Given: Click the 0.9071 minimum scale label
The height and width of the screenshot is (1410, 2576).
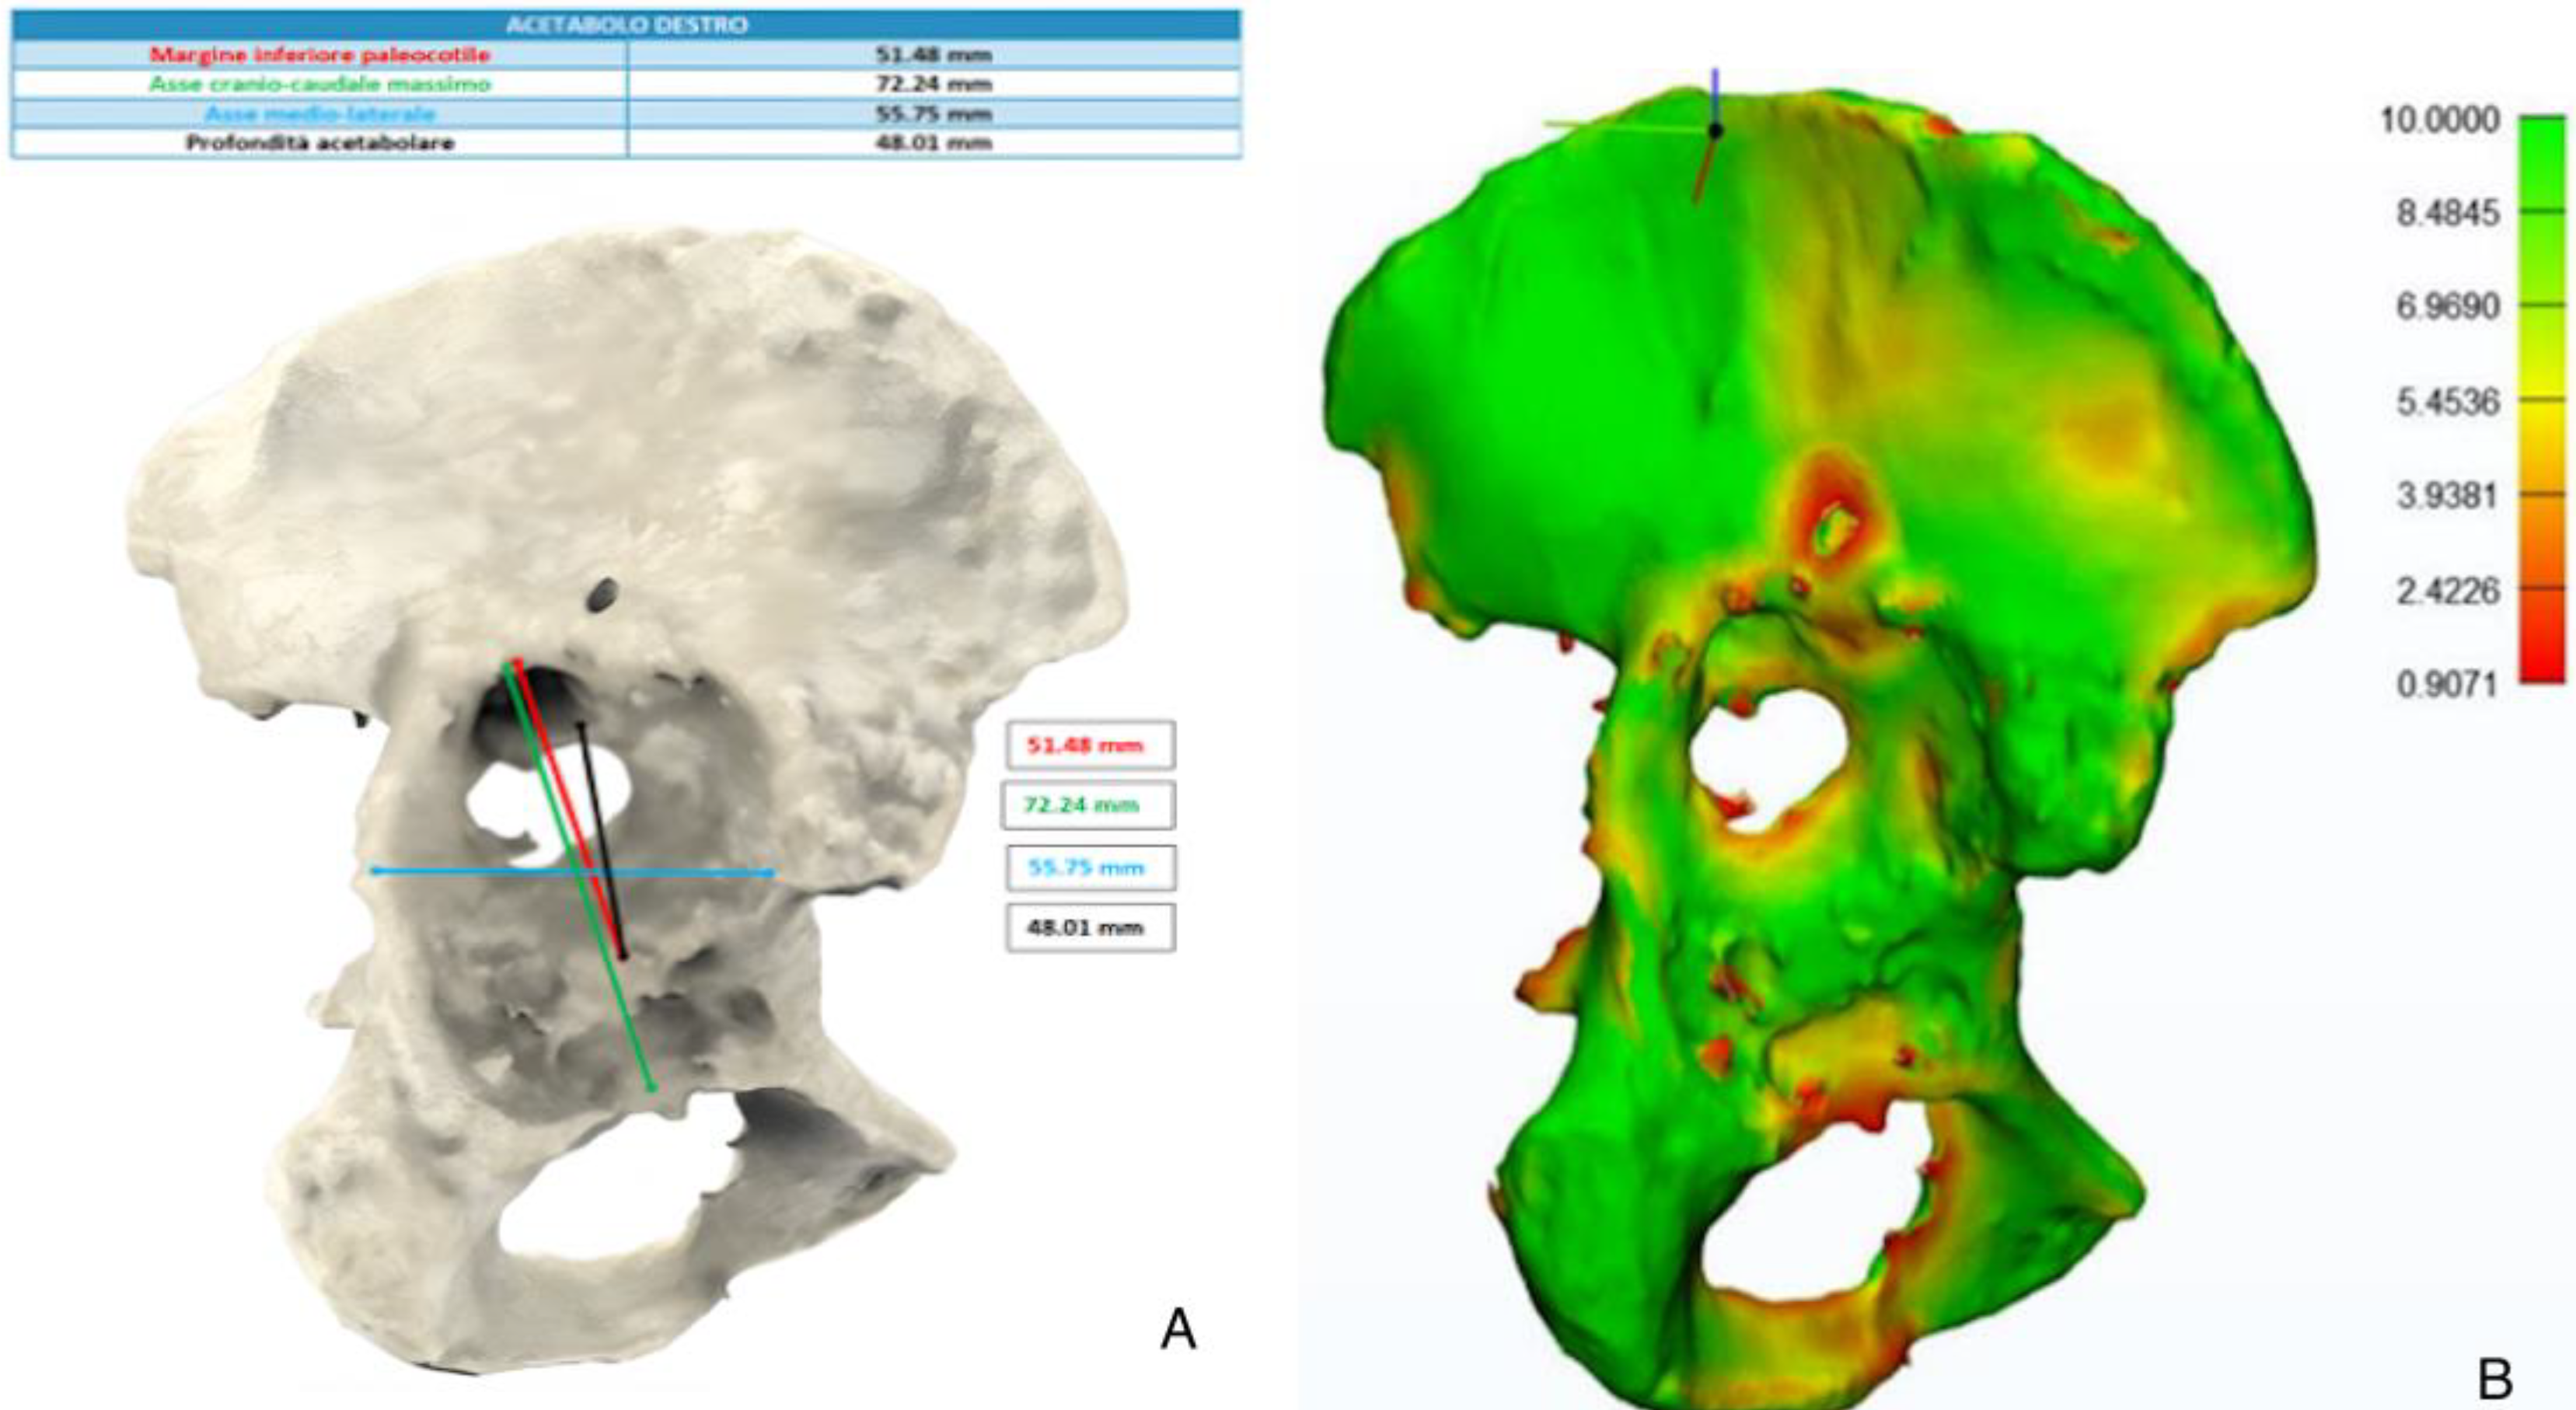Looking at the screenshot, I should click(2446, 685).
